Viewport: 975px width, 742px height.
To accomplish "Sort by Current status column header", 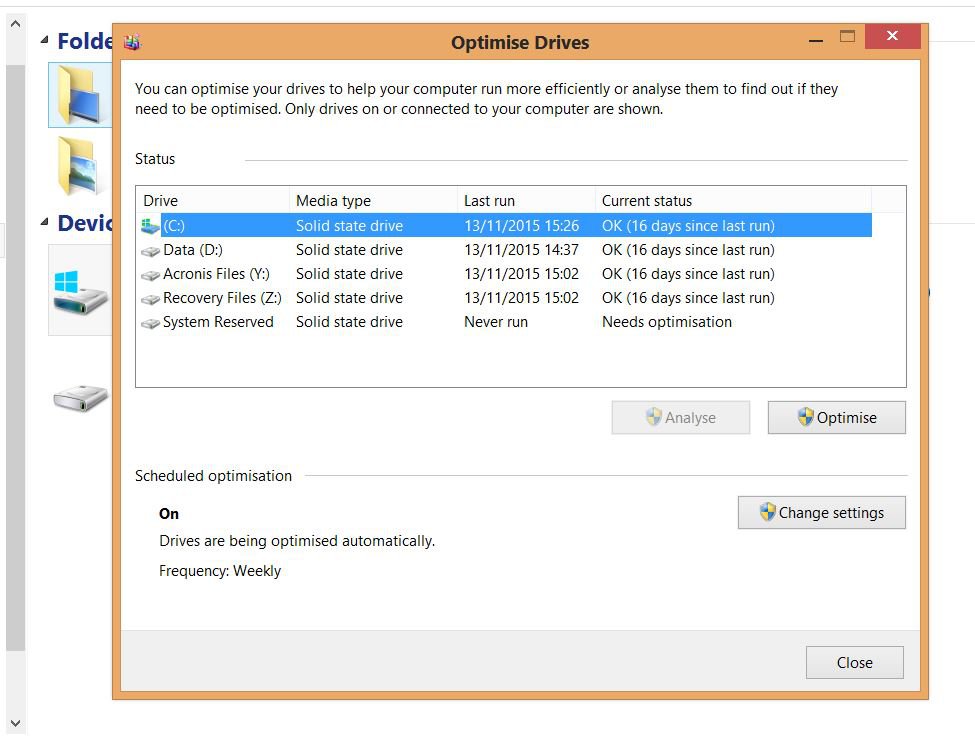I will 732,200.
